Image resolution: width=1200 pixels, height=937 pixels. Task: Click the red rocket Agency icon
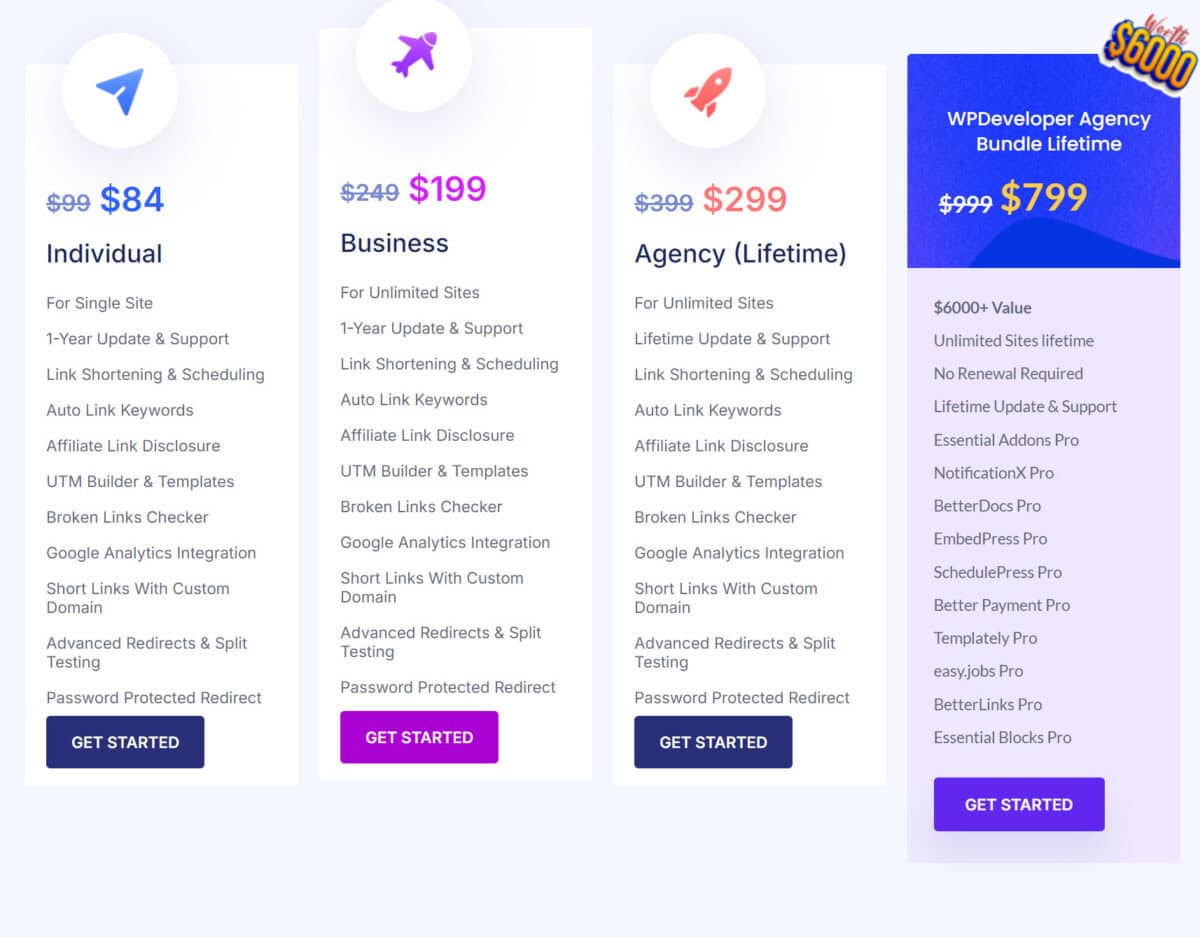pos(708,91)
